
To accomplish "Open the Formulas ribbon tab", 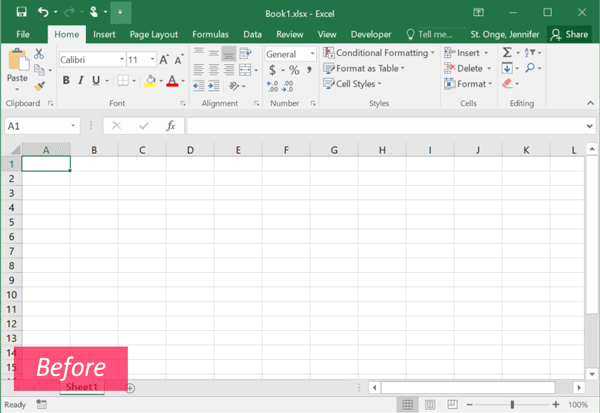I will (209, 34).
